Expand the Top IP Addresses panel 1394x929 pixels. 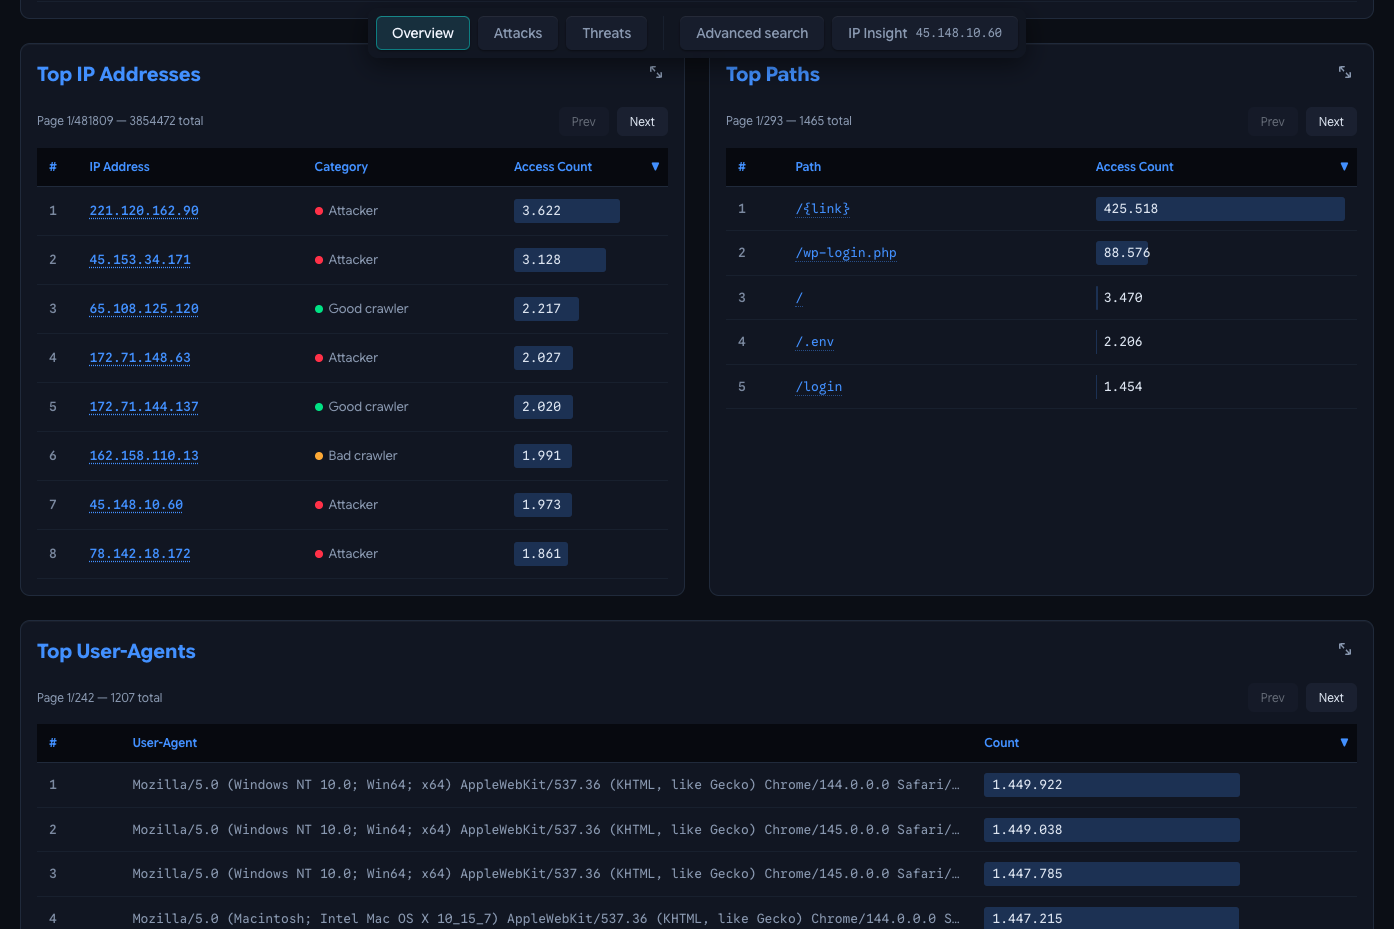pyautogui.click(x=656, y=72)
